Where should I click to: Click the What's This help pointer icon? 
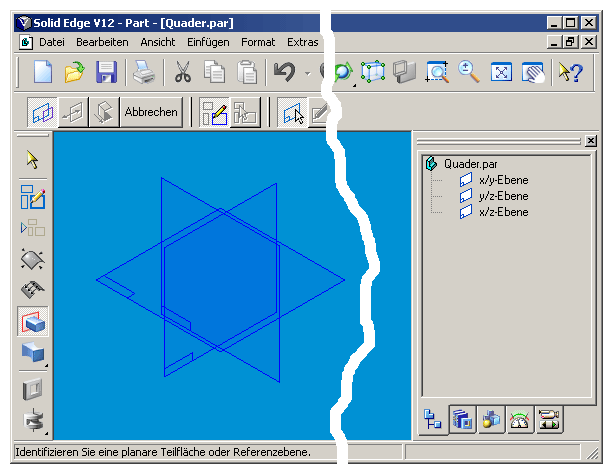[571, 72]
